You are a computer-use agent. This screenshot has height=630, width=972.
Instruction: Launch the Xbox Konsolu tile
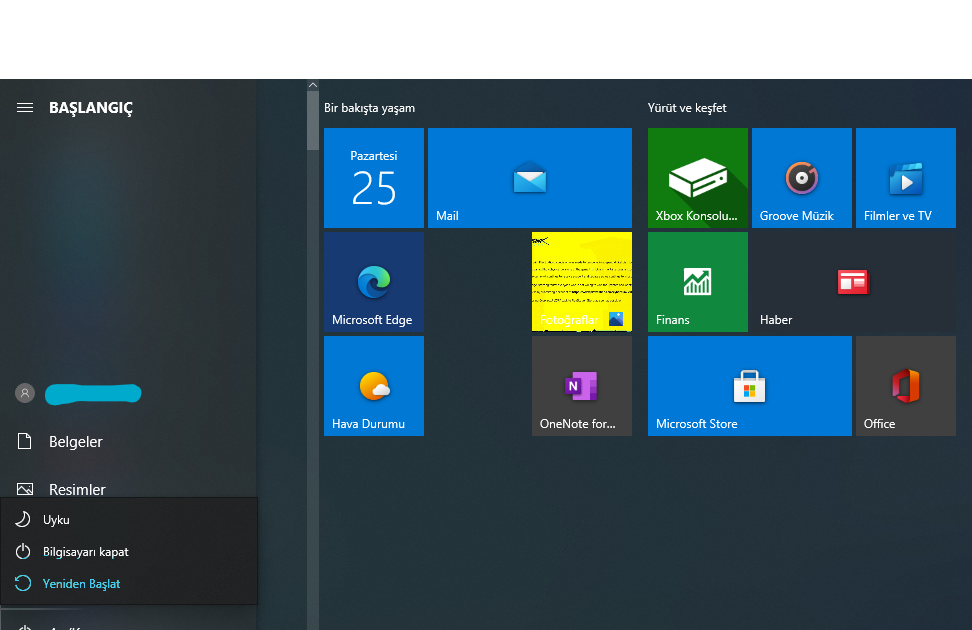(698, 178)
